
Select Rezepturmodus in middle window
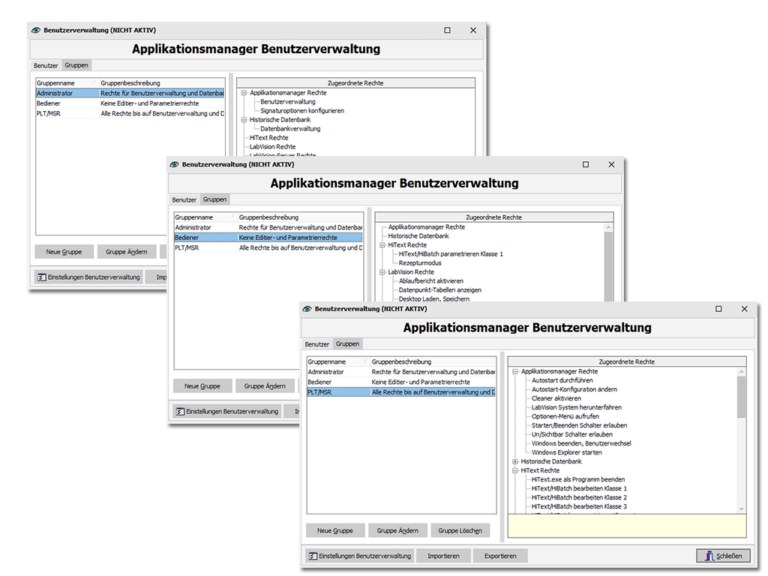click(x=420, y=263)
